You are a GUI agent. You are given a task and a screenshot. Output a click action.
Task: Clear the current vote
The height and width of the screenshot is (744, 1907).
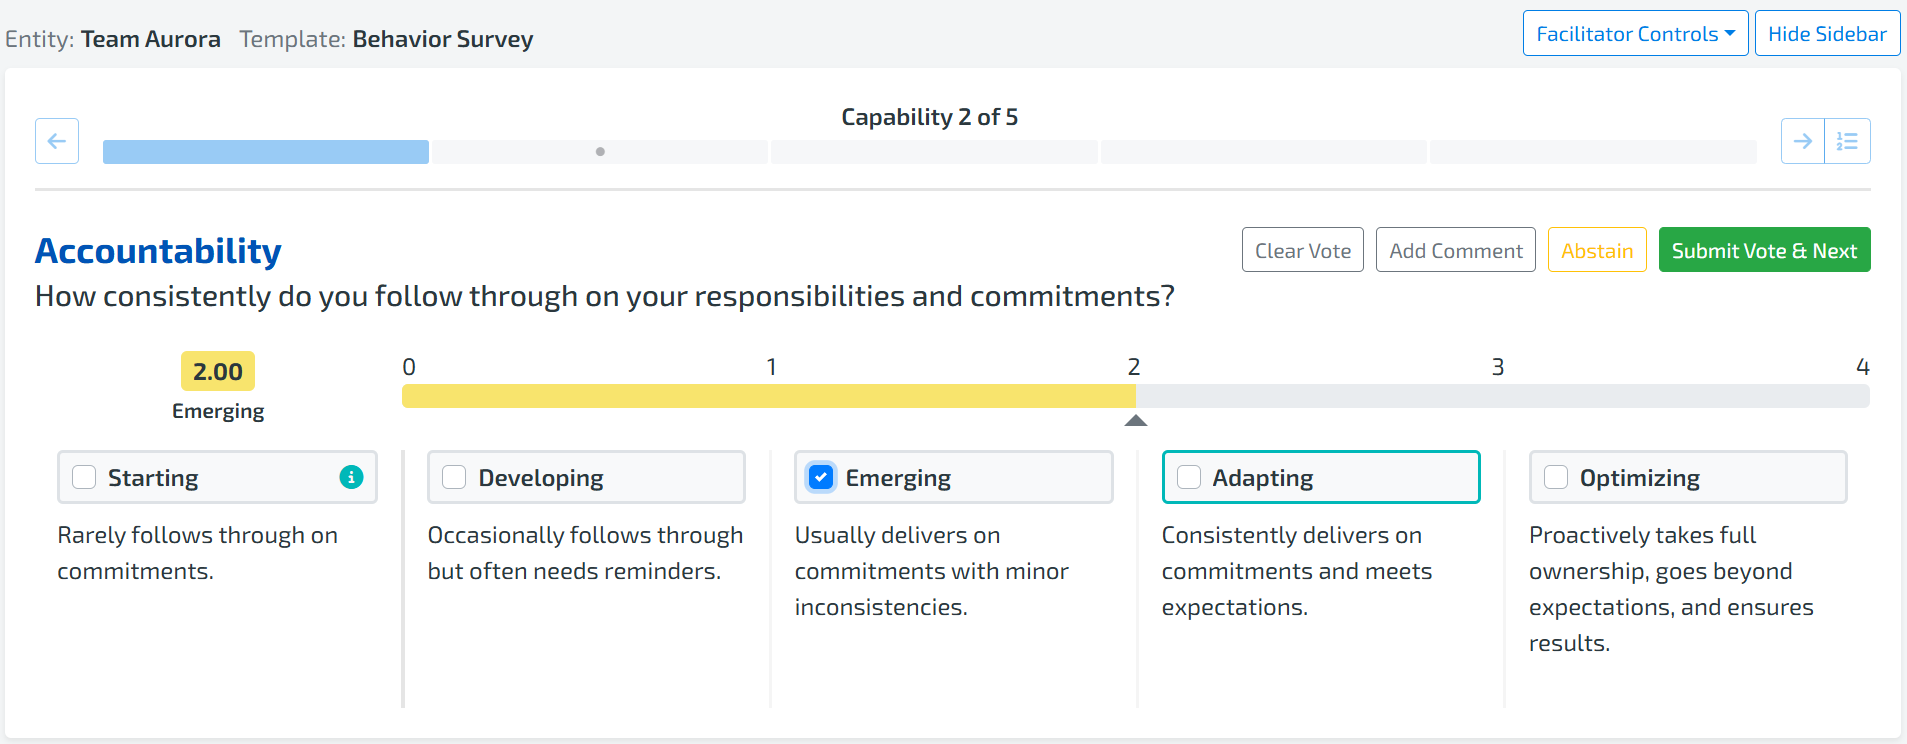1302,250
